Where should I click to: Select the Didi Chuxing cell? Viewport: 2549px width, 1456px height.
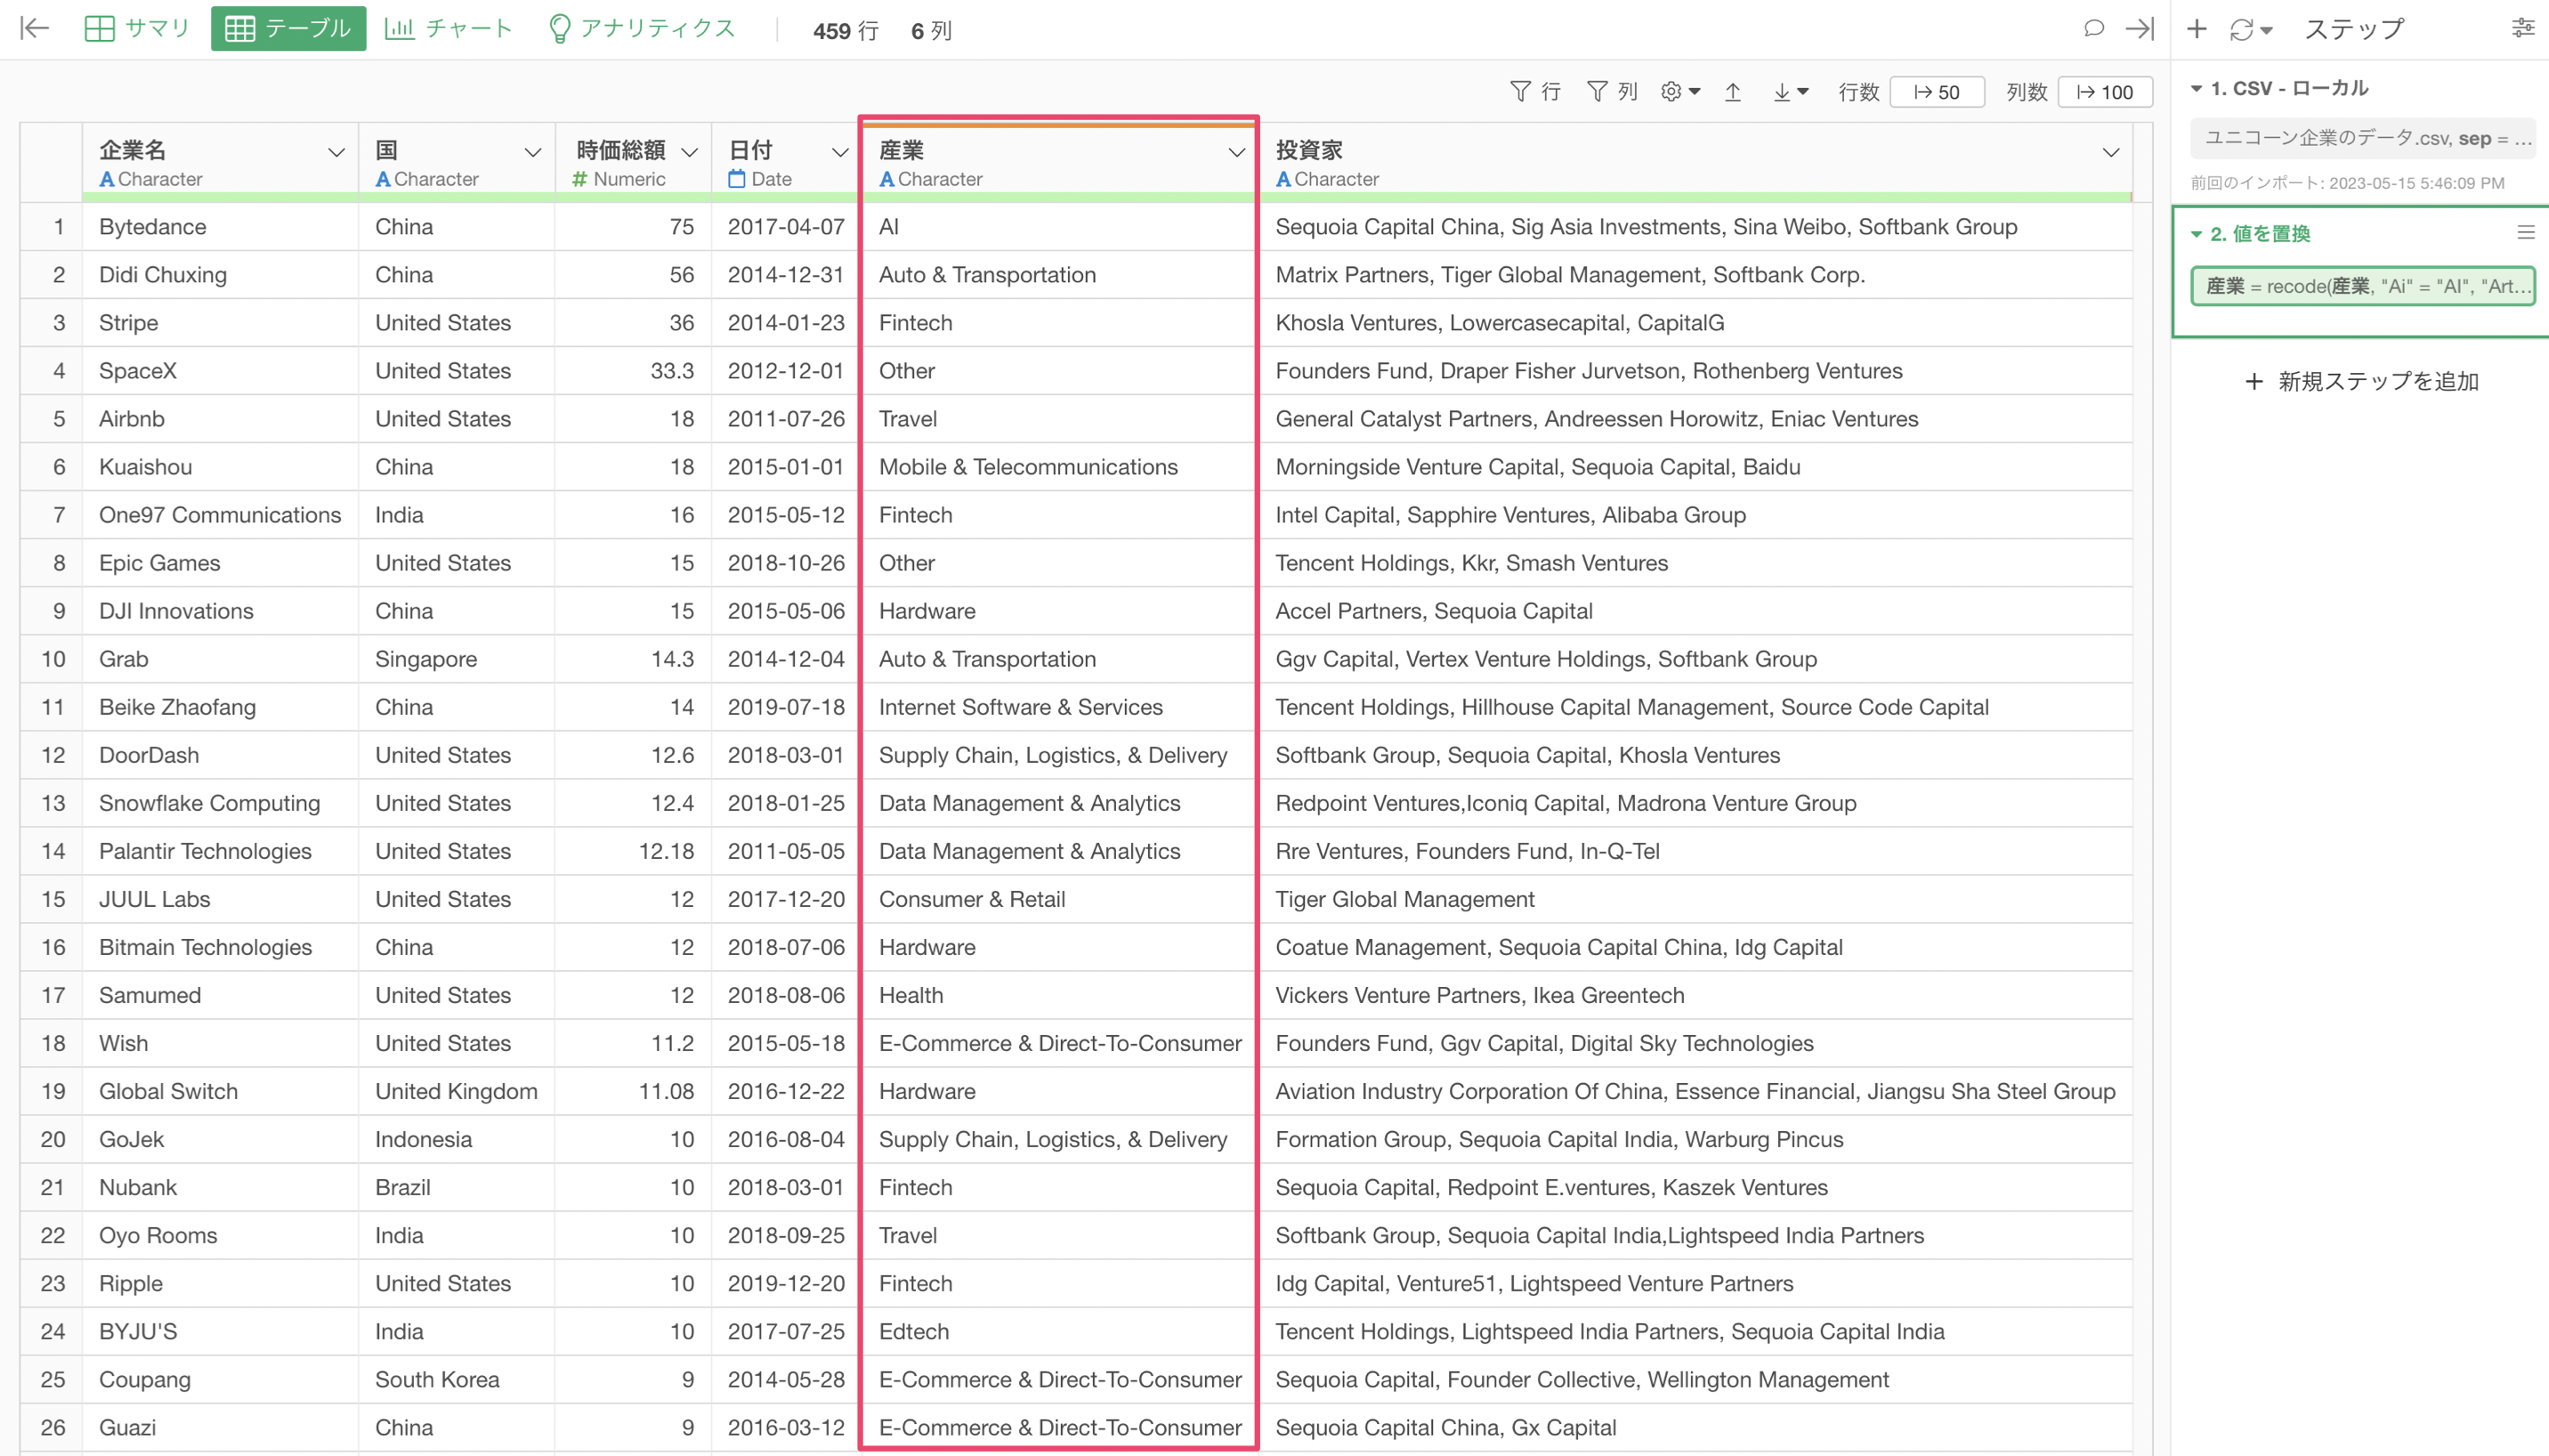(220, 275)
